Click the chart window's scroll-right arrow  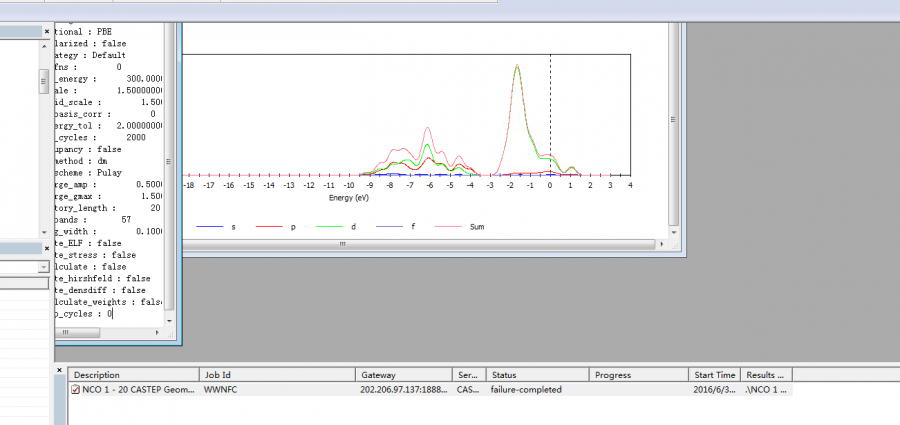[x=661, y=244]
